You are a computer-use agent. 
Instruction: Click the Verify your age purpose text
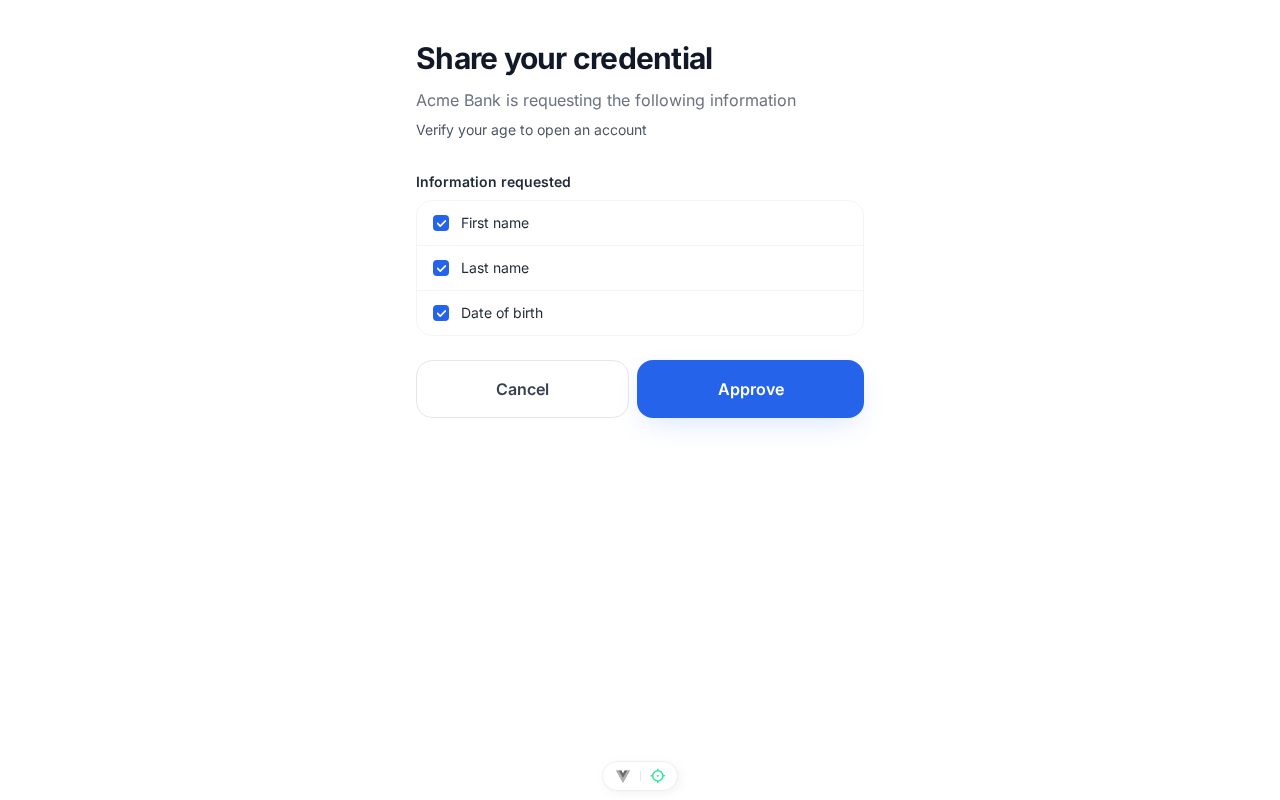point(531,130)
